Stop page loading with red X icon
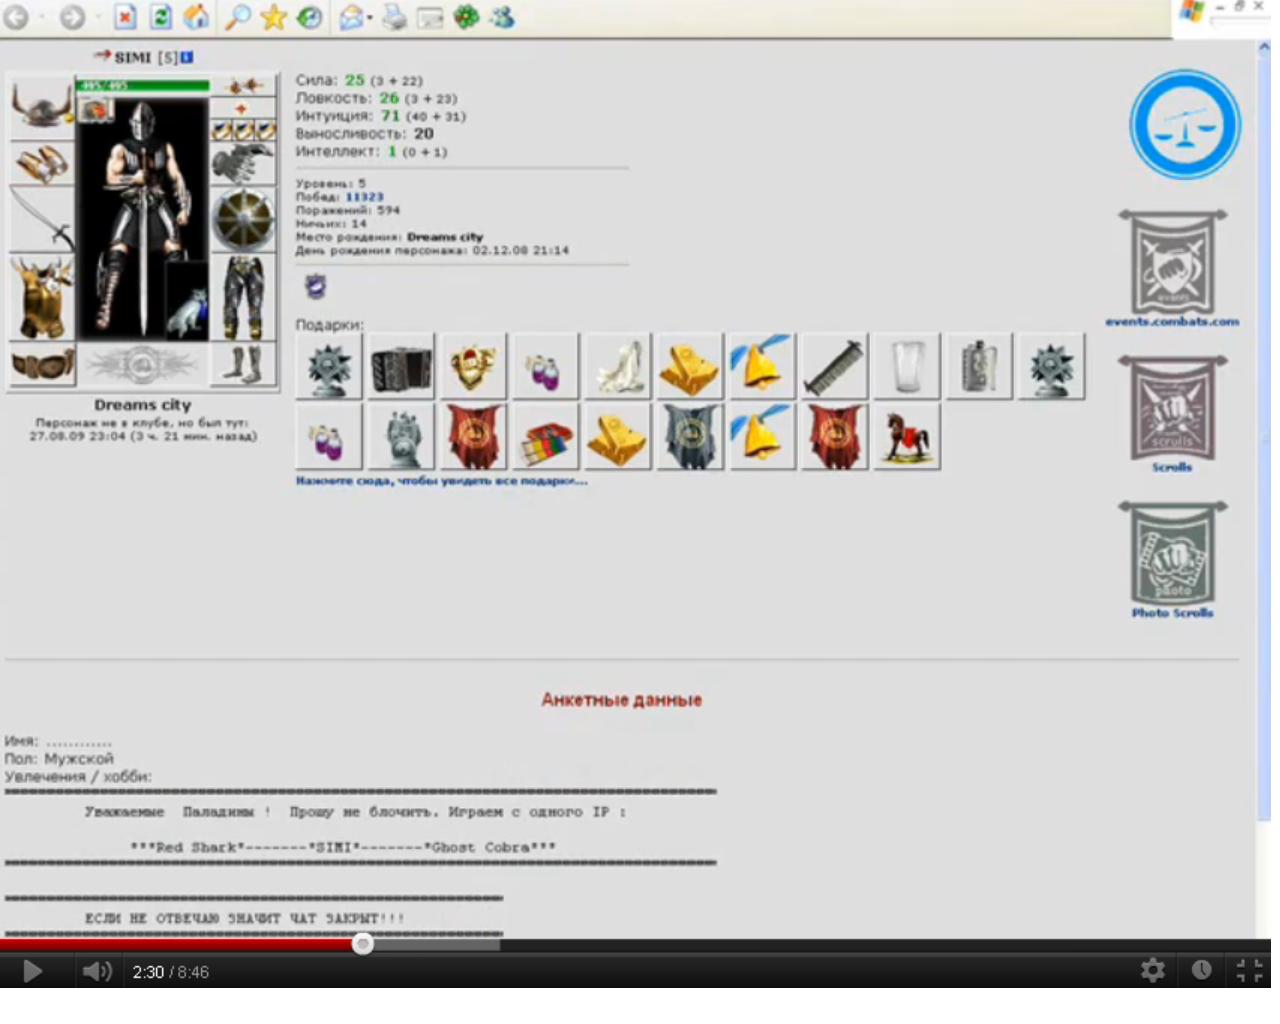This screenshot has height=1024, width=1280. [x=125, y=17]
